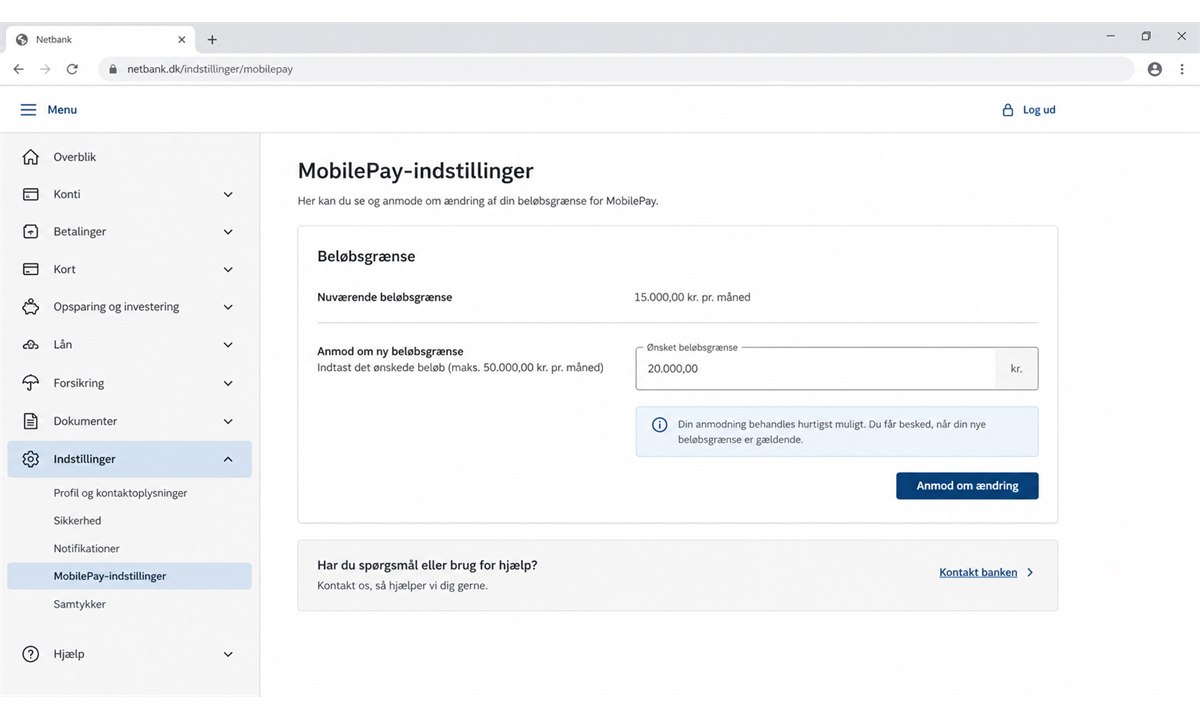
Task: Click the Betalinger payments icon
Action: (31, 232)
